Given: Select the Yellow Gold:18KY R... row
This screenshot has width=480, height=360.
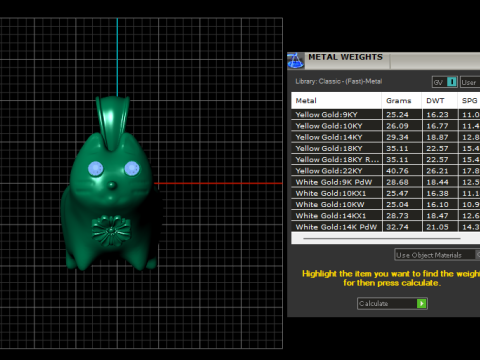Looking at the screenshot, I should click(386, 160).
